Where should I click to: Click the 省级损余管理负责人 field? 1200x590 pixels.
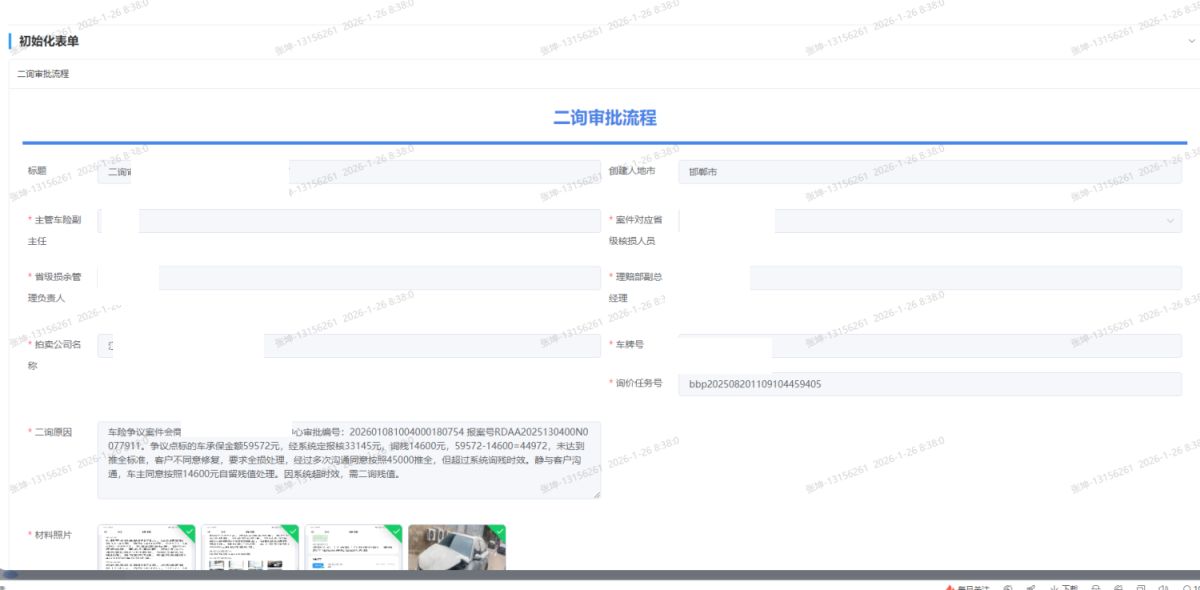point(378,278)
